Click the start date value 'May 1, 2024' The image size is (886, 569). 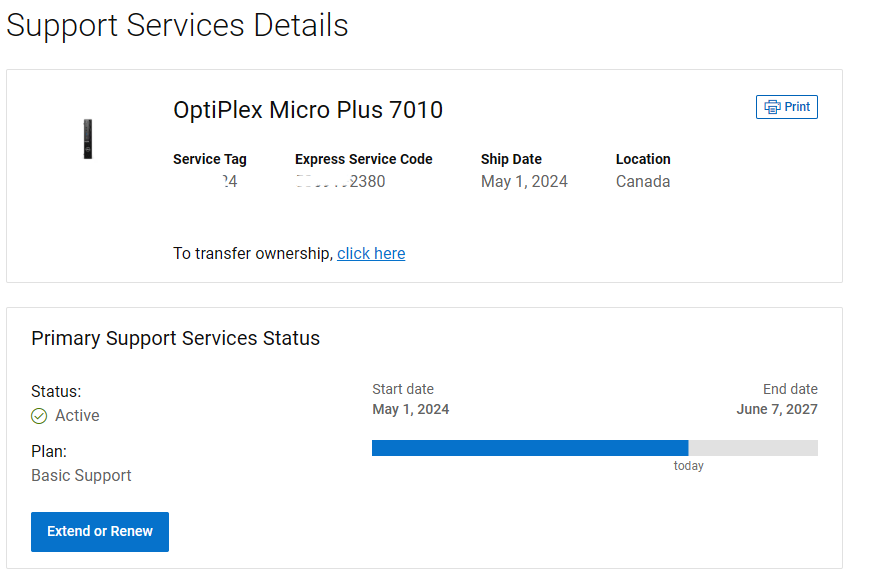coord(411,409)
